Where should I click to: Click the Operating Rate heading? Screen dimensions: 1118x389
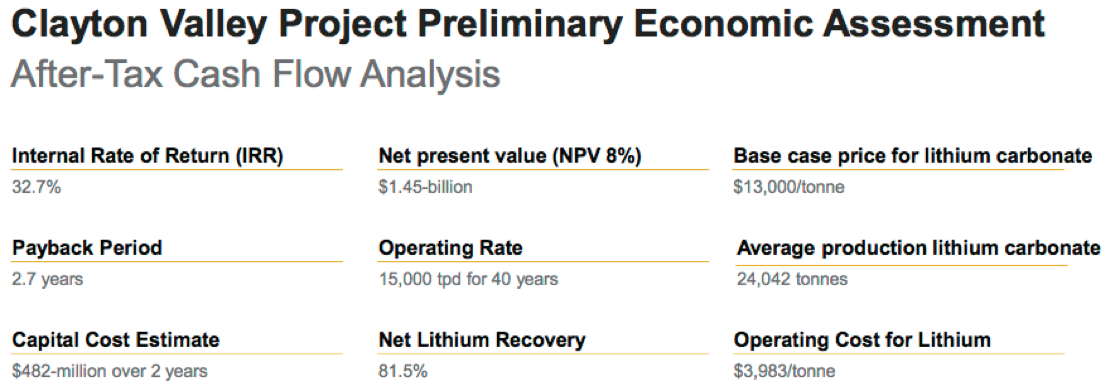[x=450, y=249]
